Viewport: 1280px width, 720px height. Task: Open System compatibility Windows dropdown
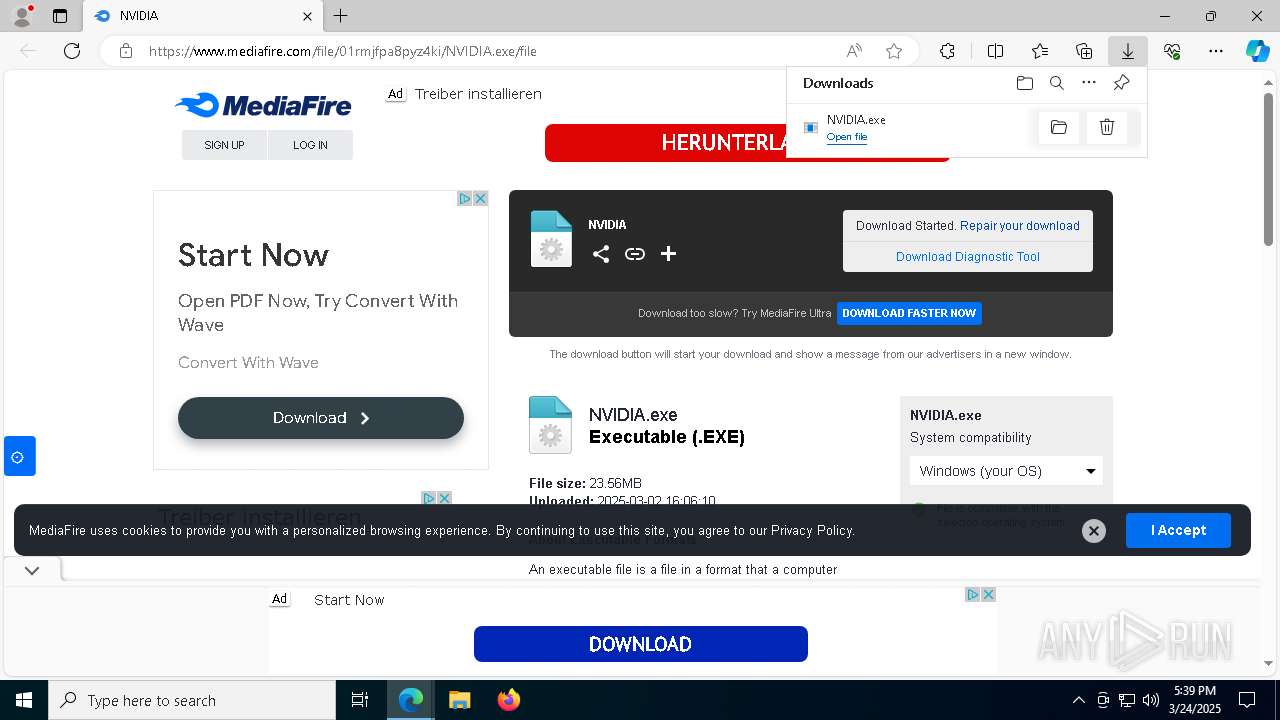[x=1006, y=471]
